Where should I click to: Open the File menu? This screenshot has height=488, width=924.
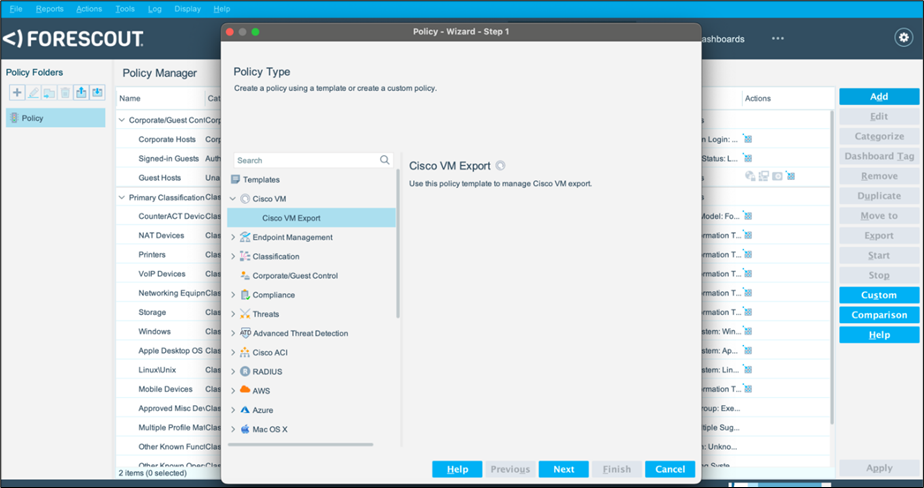(16, 9)
